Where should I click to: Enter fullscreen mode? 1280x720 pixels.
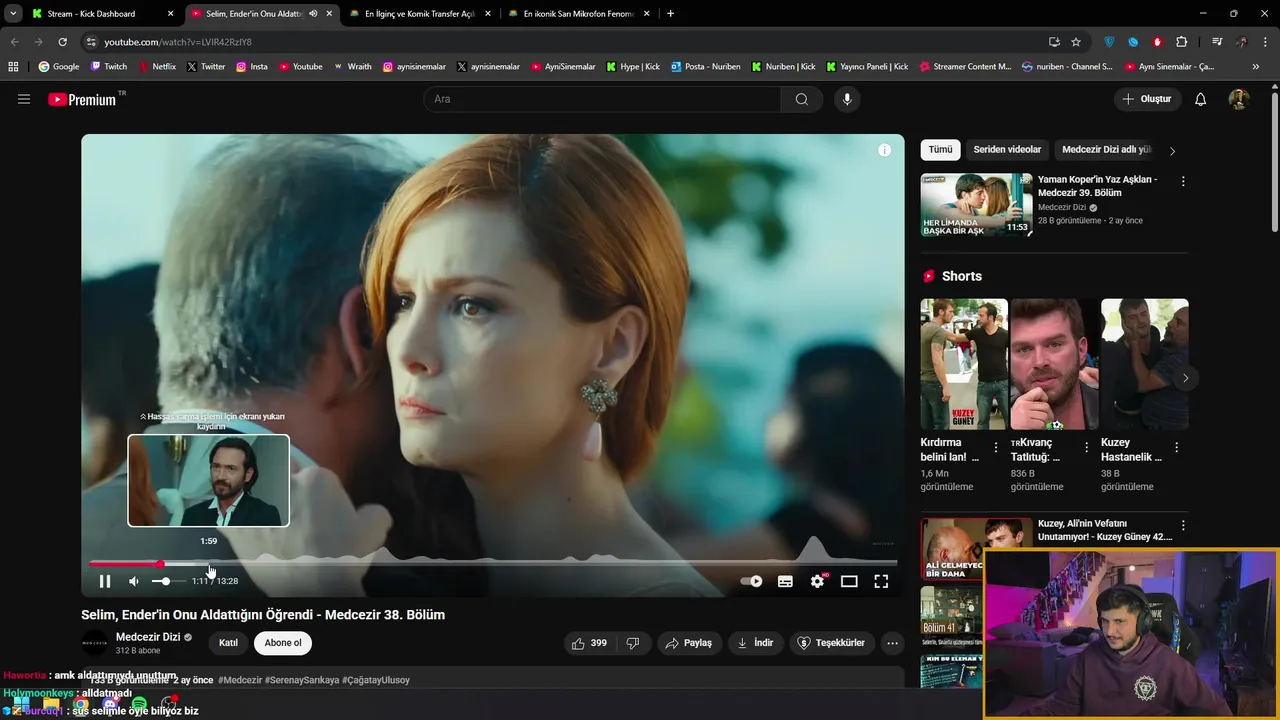[x=881, y=581]
